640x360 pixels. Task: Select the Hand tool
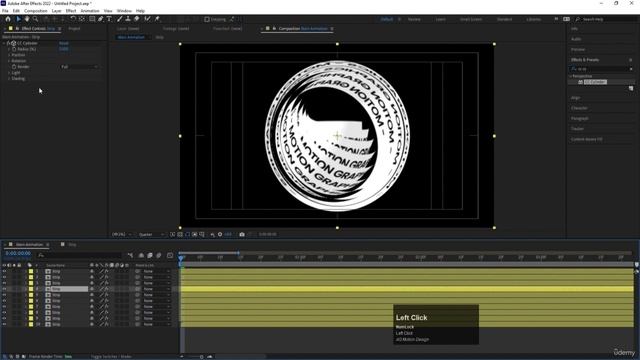point(27,19)
